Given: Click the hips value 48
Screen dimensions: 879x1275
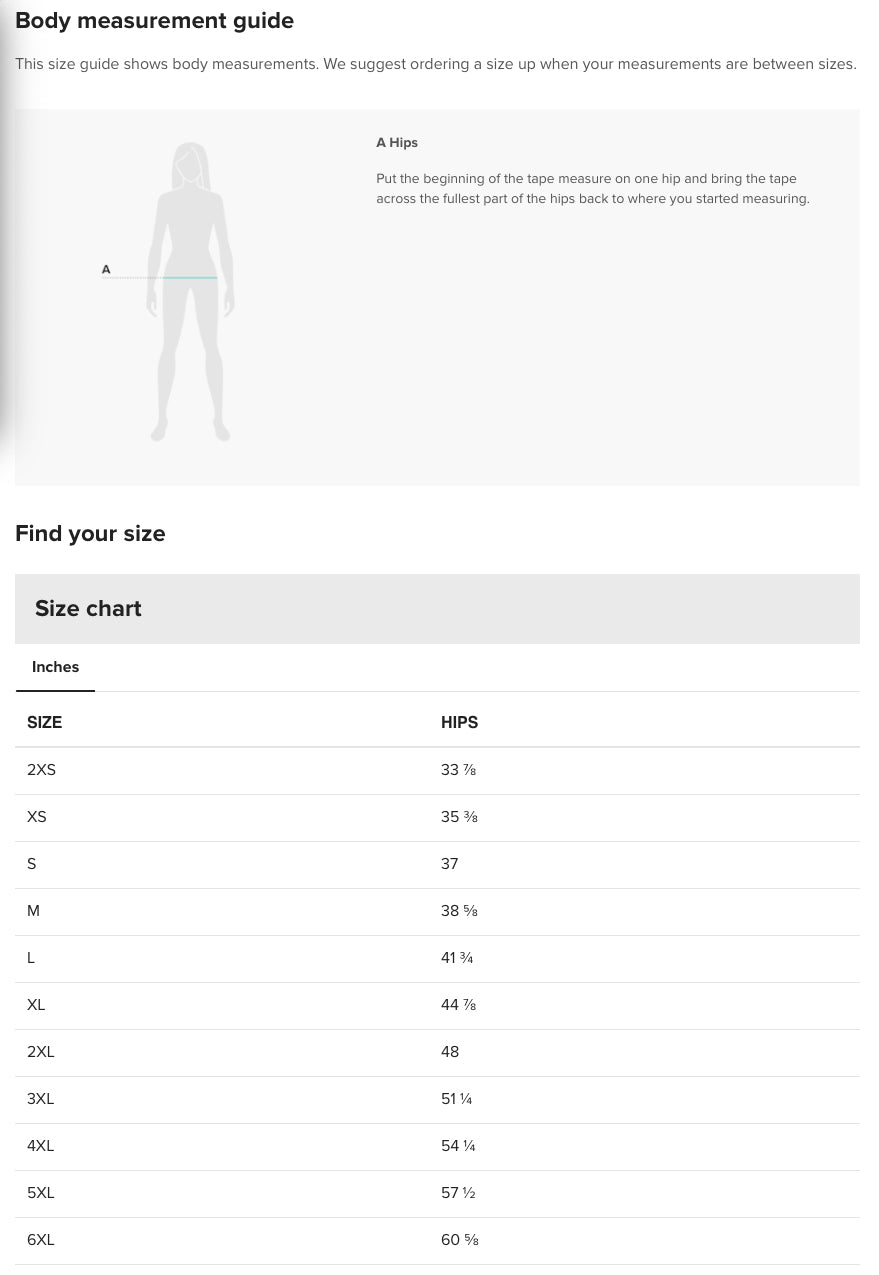Looking at the screenshot, I should [450, 1052].
